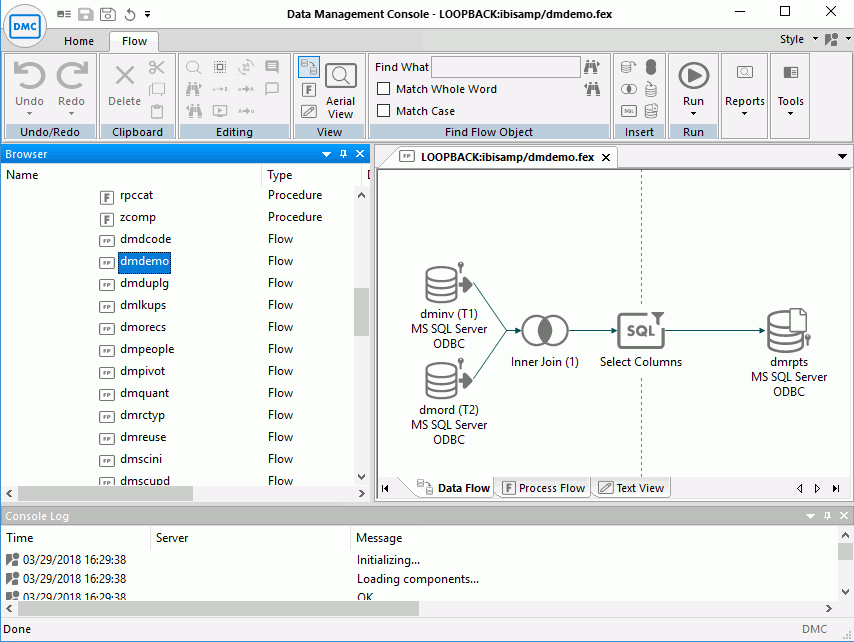Open the Undo dropdown arrow
The image size is (854, 642).
coord(29,114)
